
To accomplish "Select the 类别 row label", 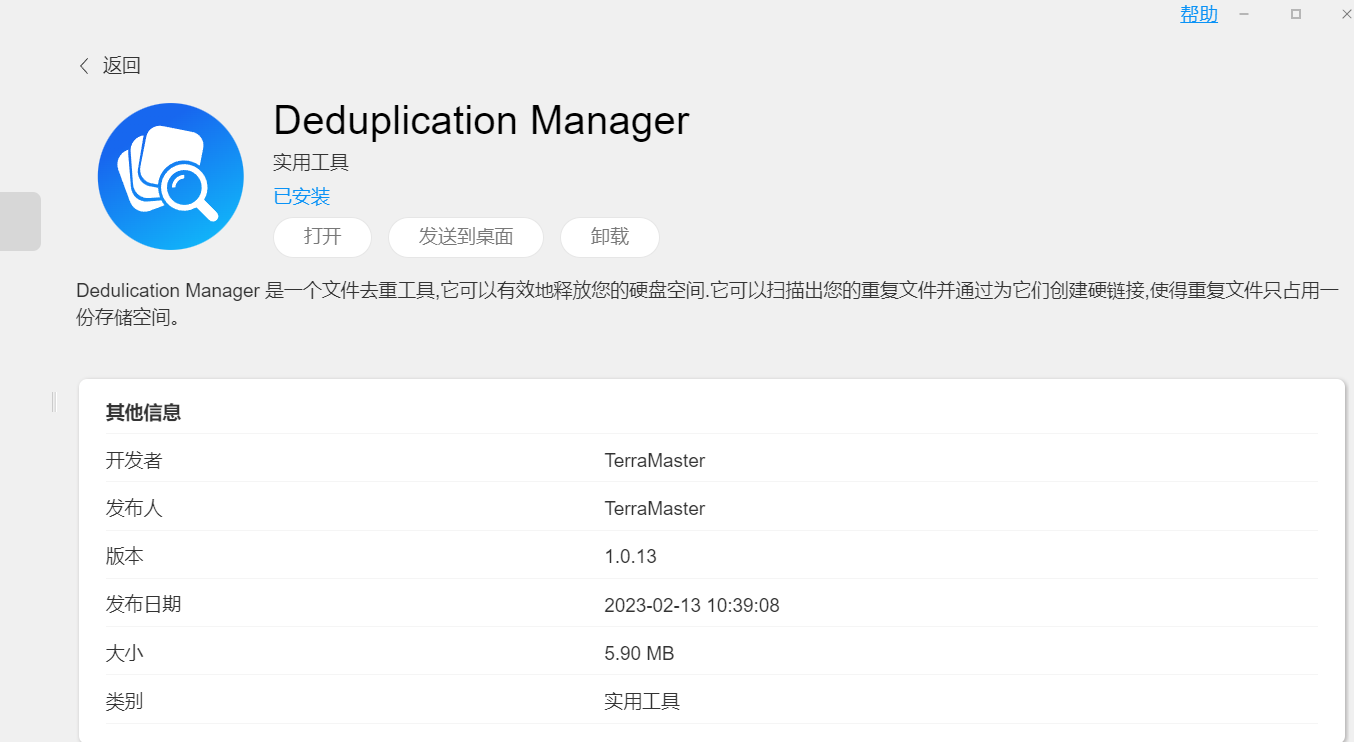I will coord(125,701).
